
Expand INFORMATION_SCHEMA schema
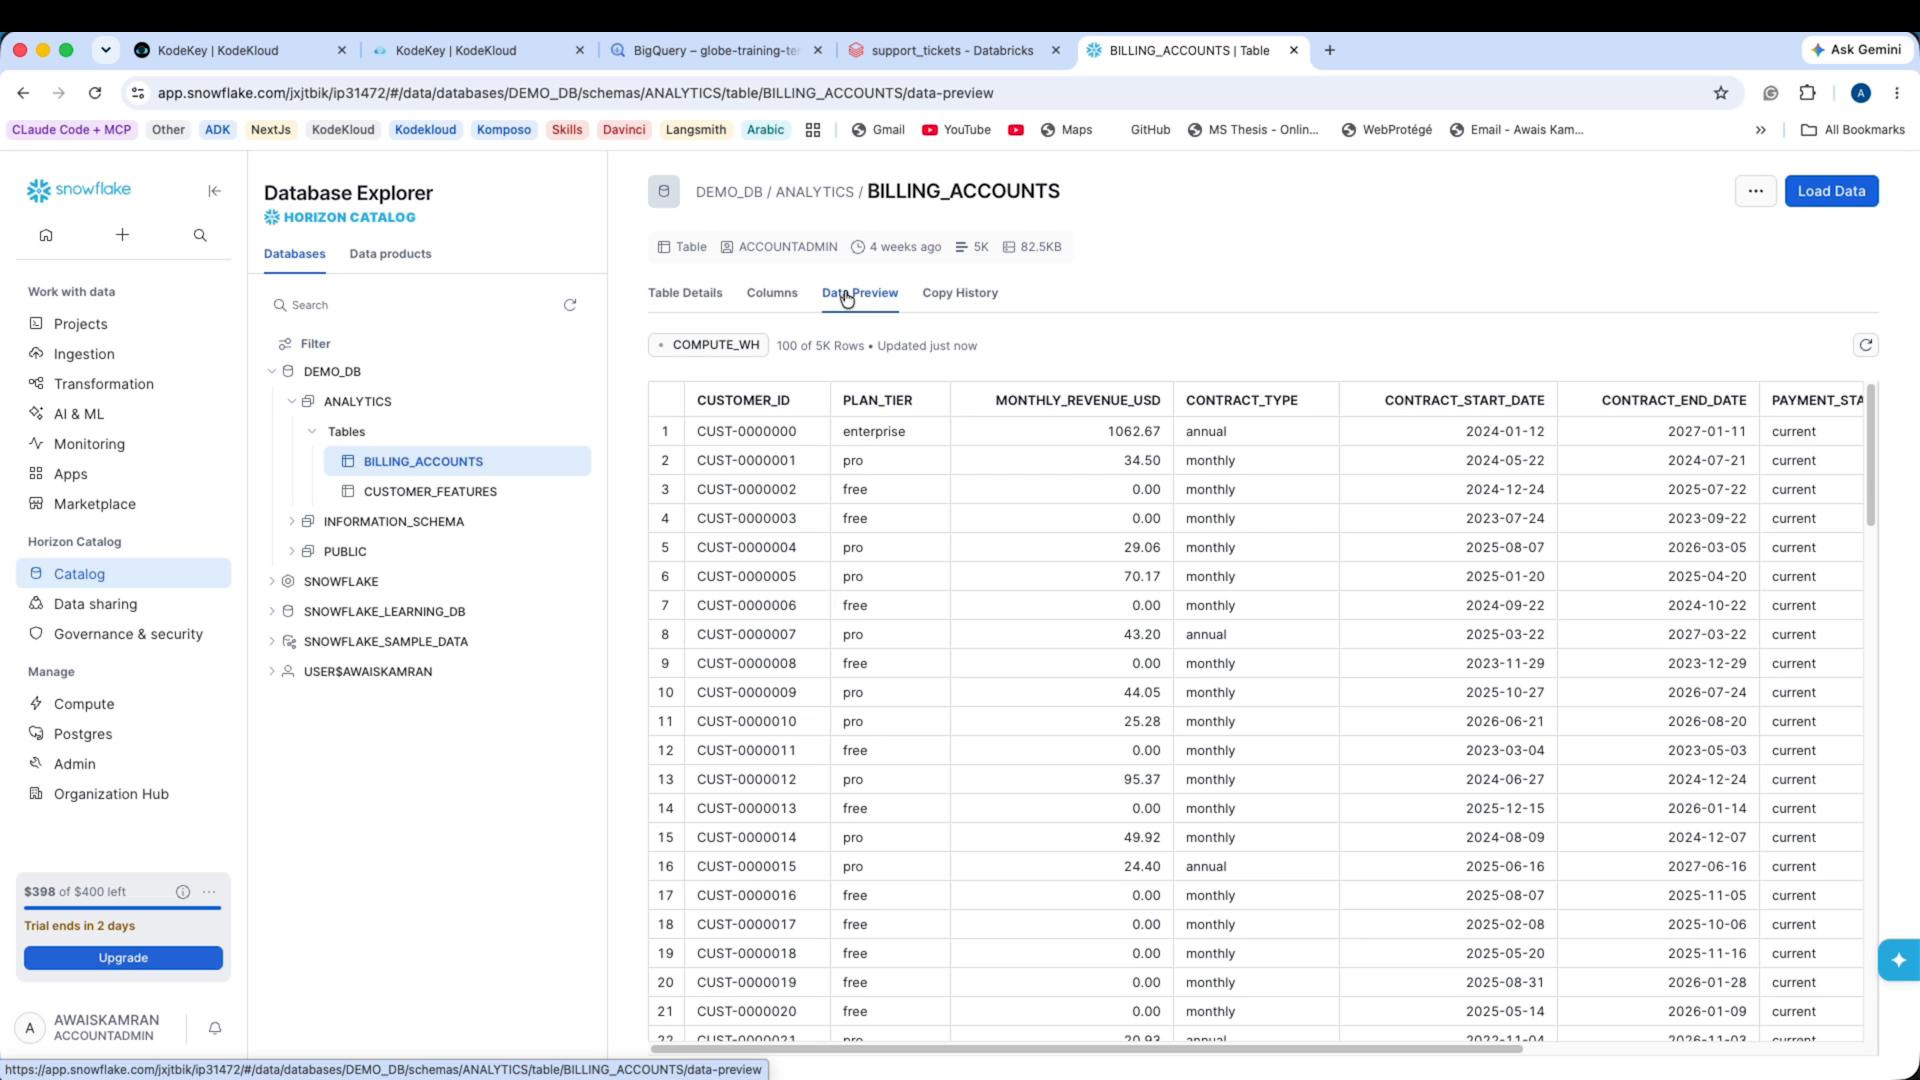pos(292,521)
